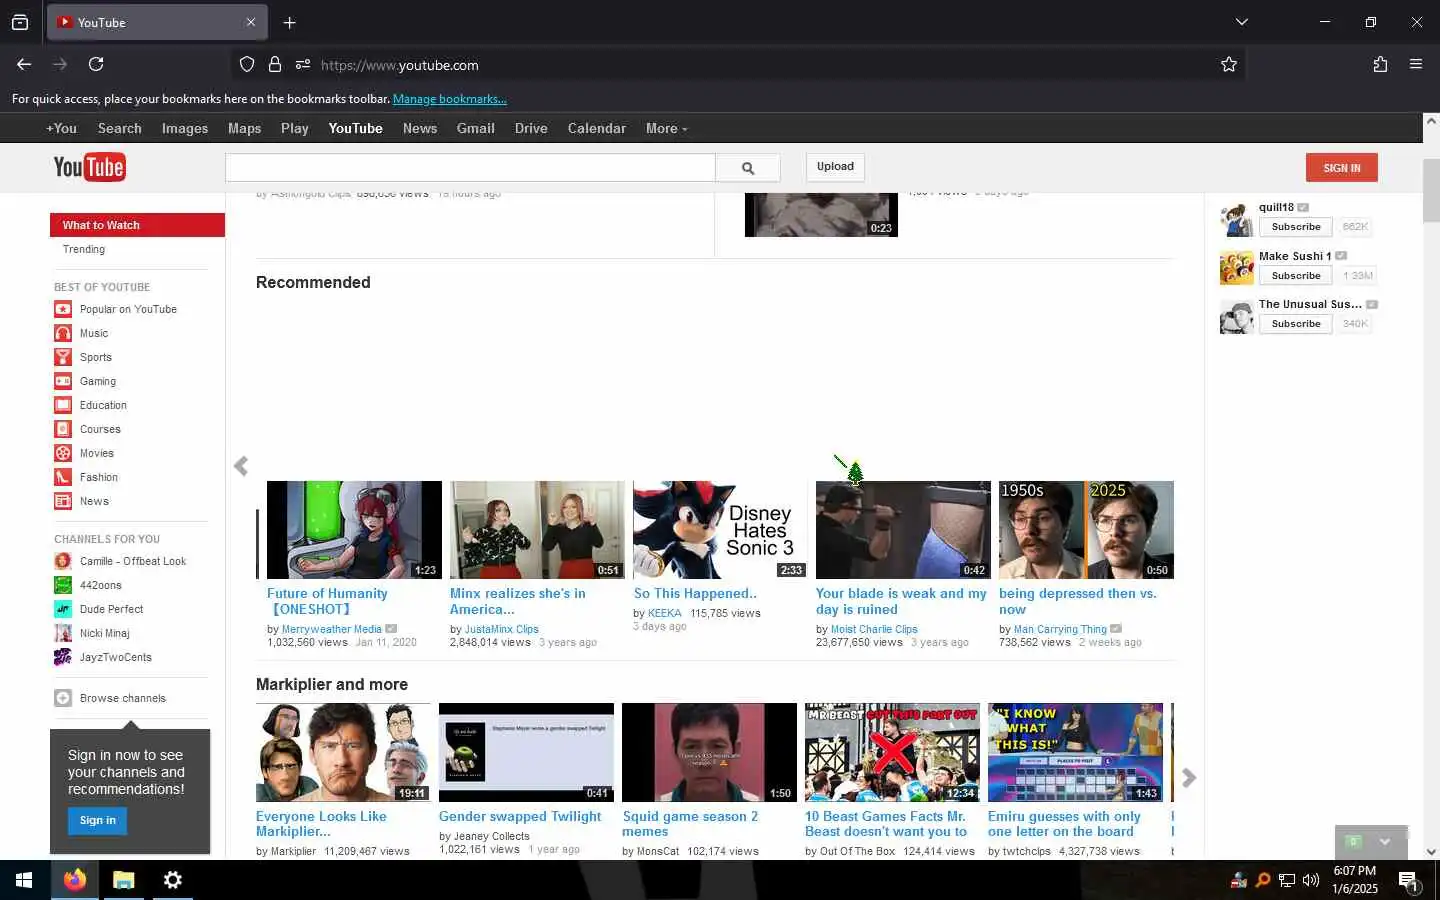Open Windows Start menu
1440x900 pixels.
pyautogui.click(x=24, y=880)
